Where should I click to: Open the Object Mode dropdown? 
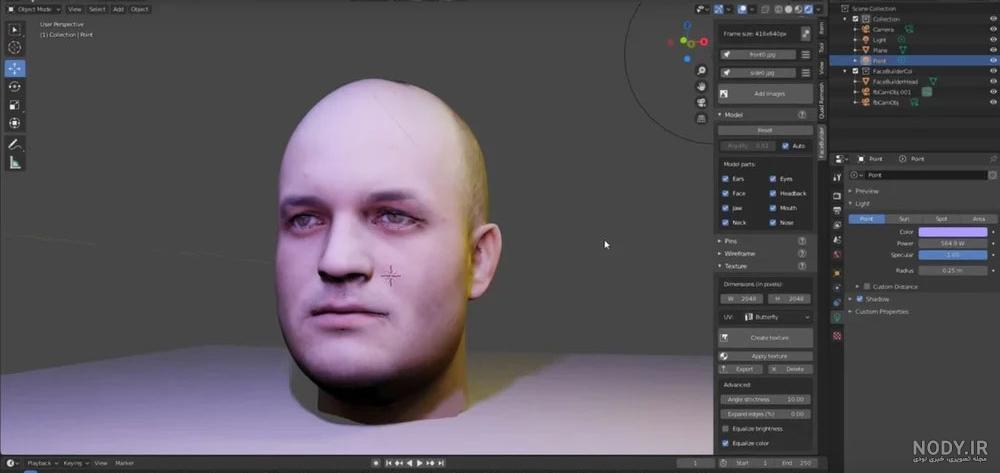(33, 9)
